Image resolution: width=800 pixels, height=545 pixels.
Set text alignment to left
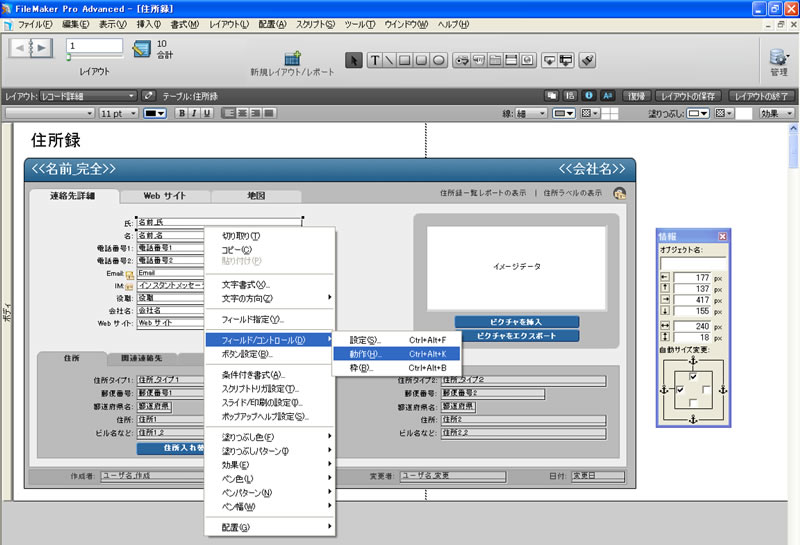pos(230,113)
